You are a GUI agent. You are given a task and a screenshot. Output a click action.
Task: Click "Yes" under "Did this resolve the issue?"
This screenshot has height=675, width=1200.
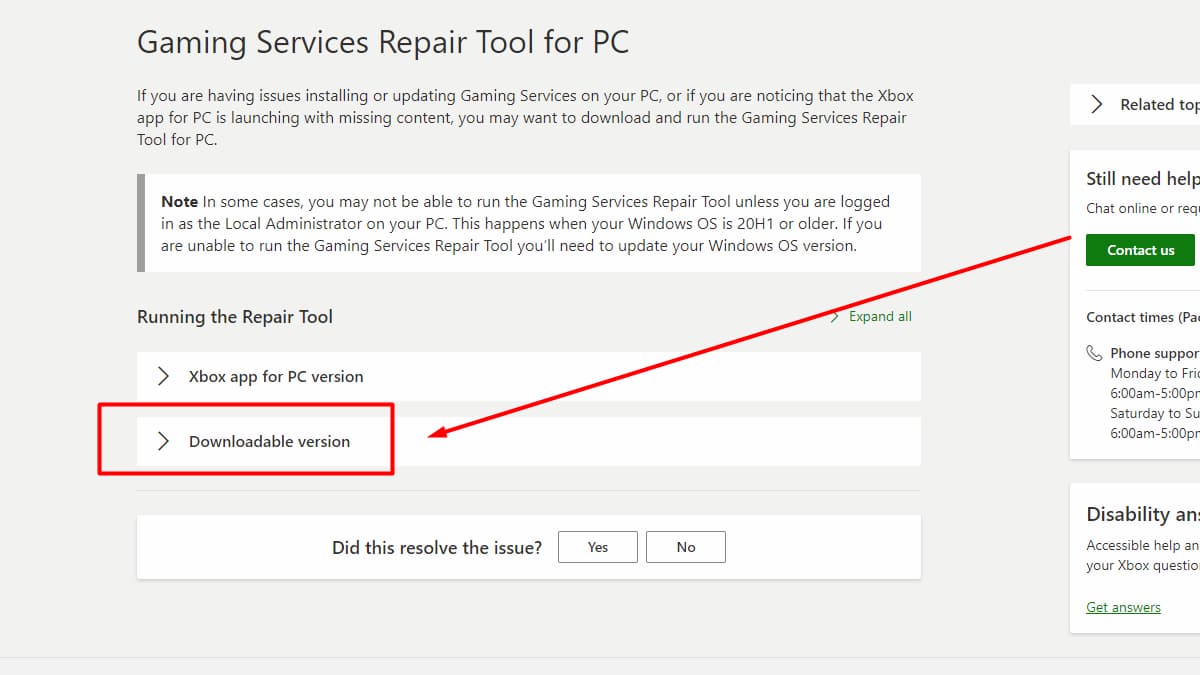point(597,546)
